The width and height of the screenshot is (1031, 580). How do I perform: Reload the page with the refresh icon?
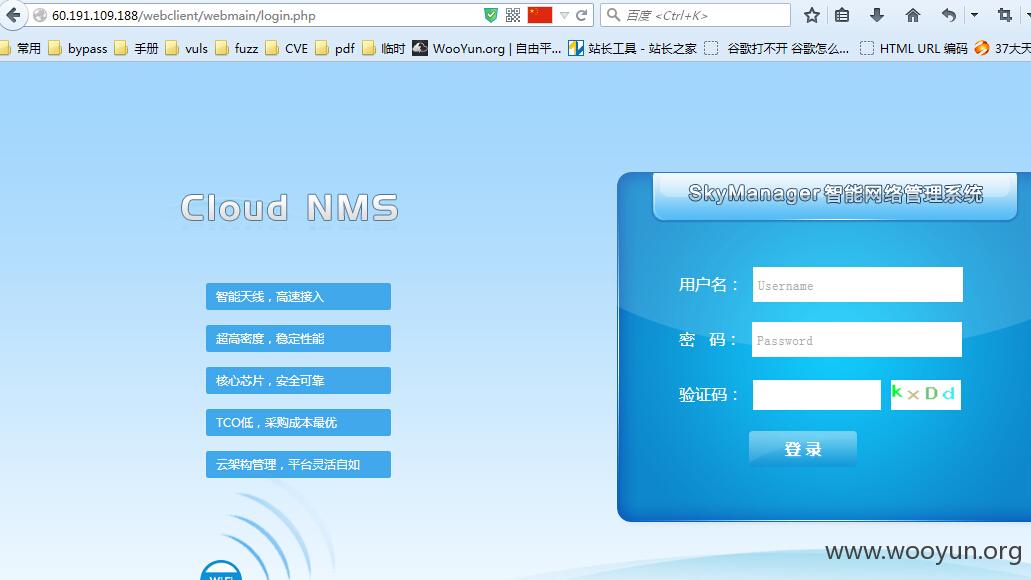tap(581, 15)
